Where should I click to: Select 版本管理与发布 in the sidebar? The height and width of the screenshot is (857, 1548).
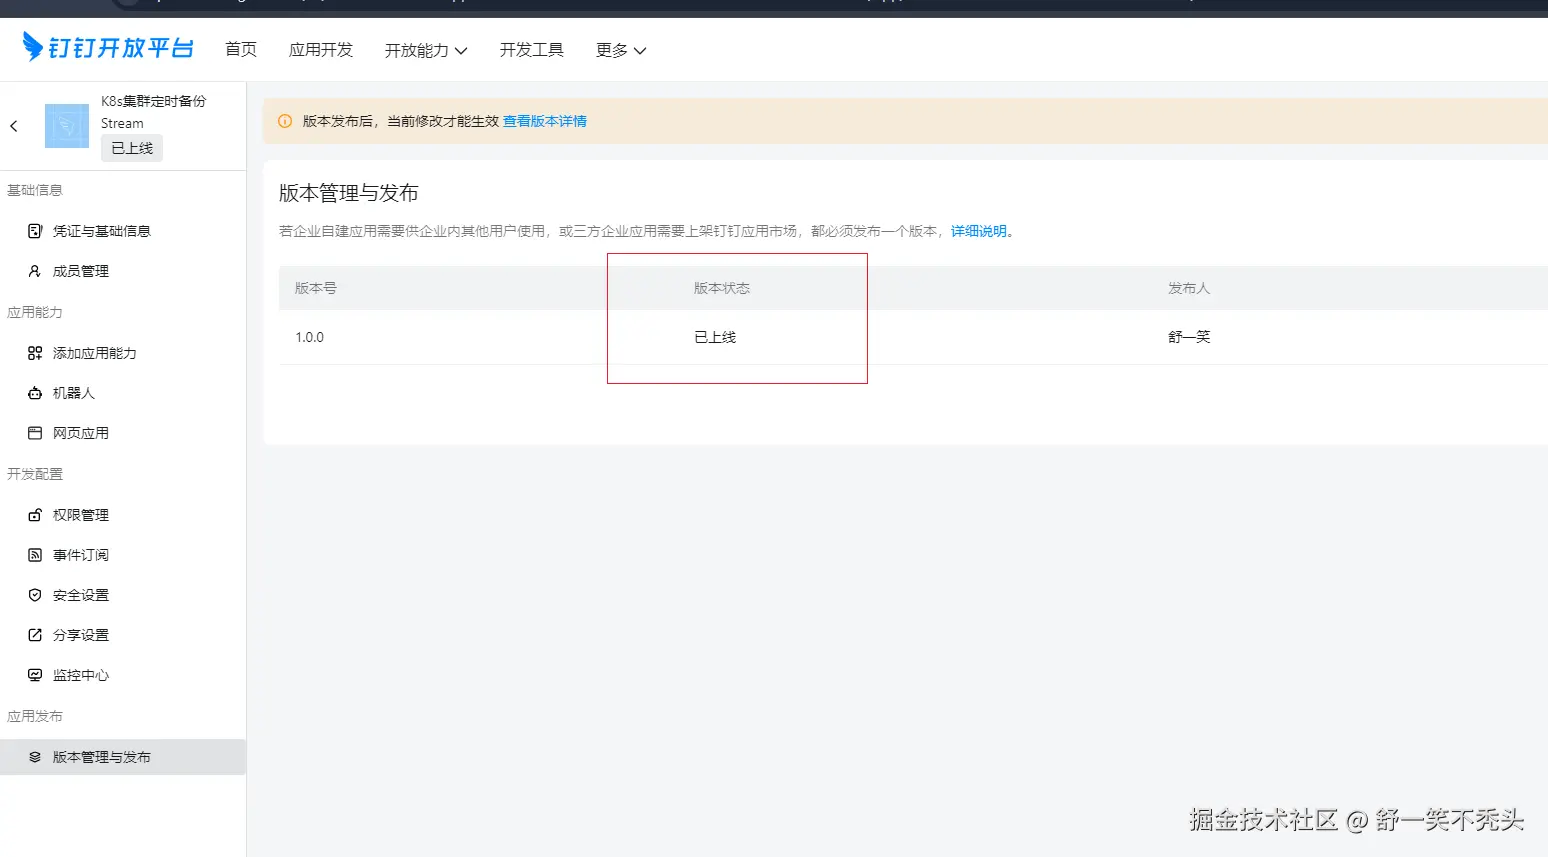[x=123, y=757]
